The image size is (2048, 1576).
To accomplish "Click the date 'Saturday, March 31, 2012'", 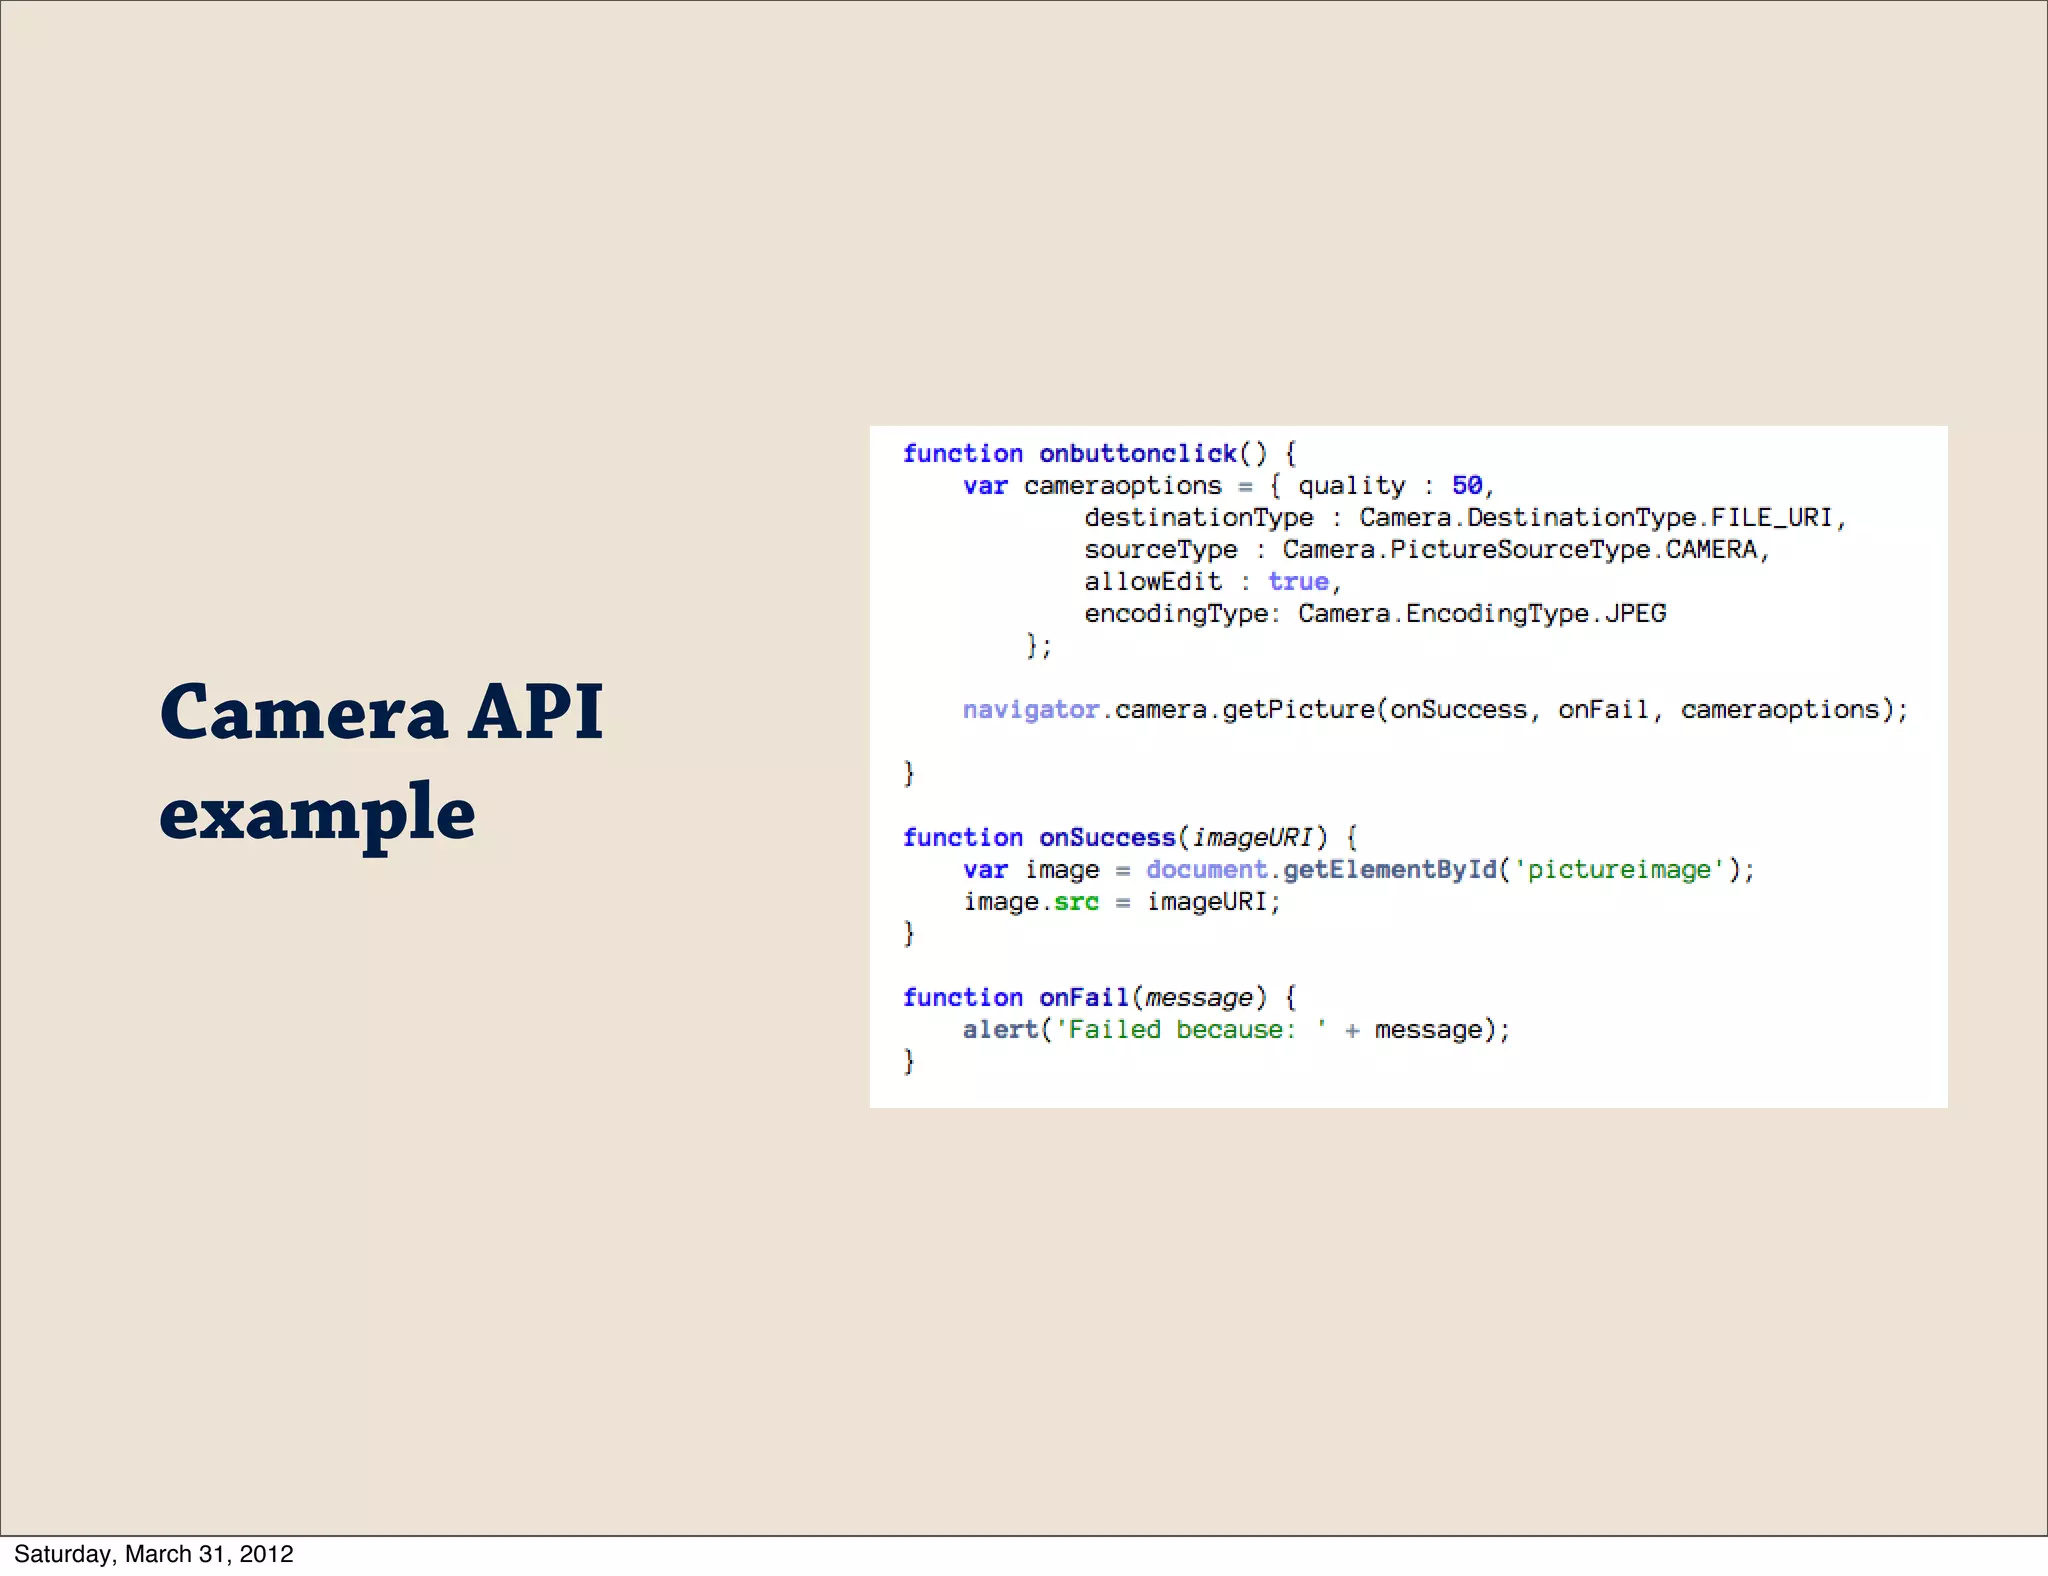I will (153, 1554).
